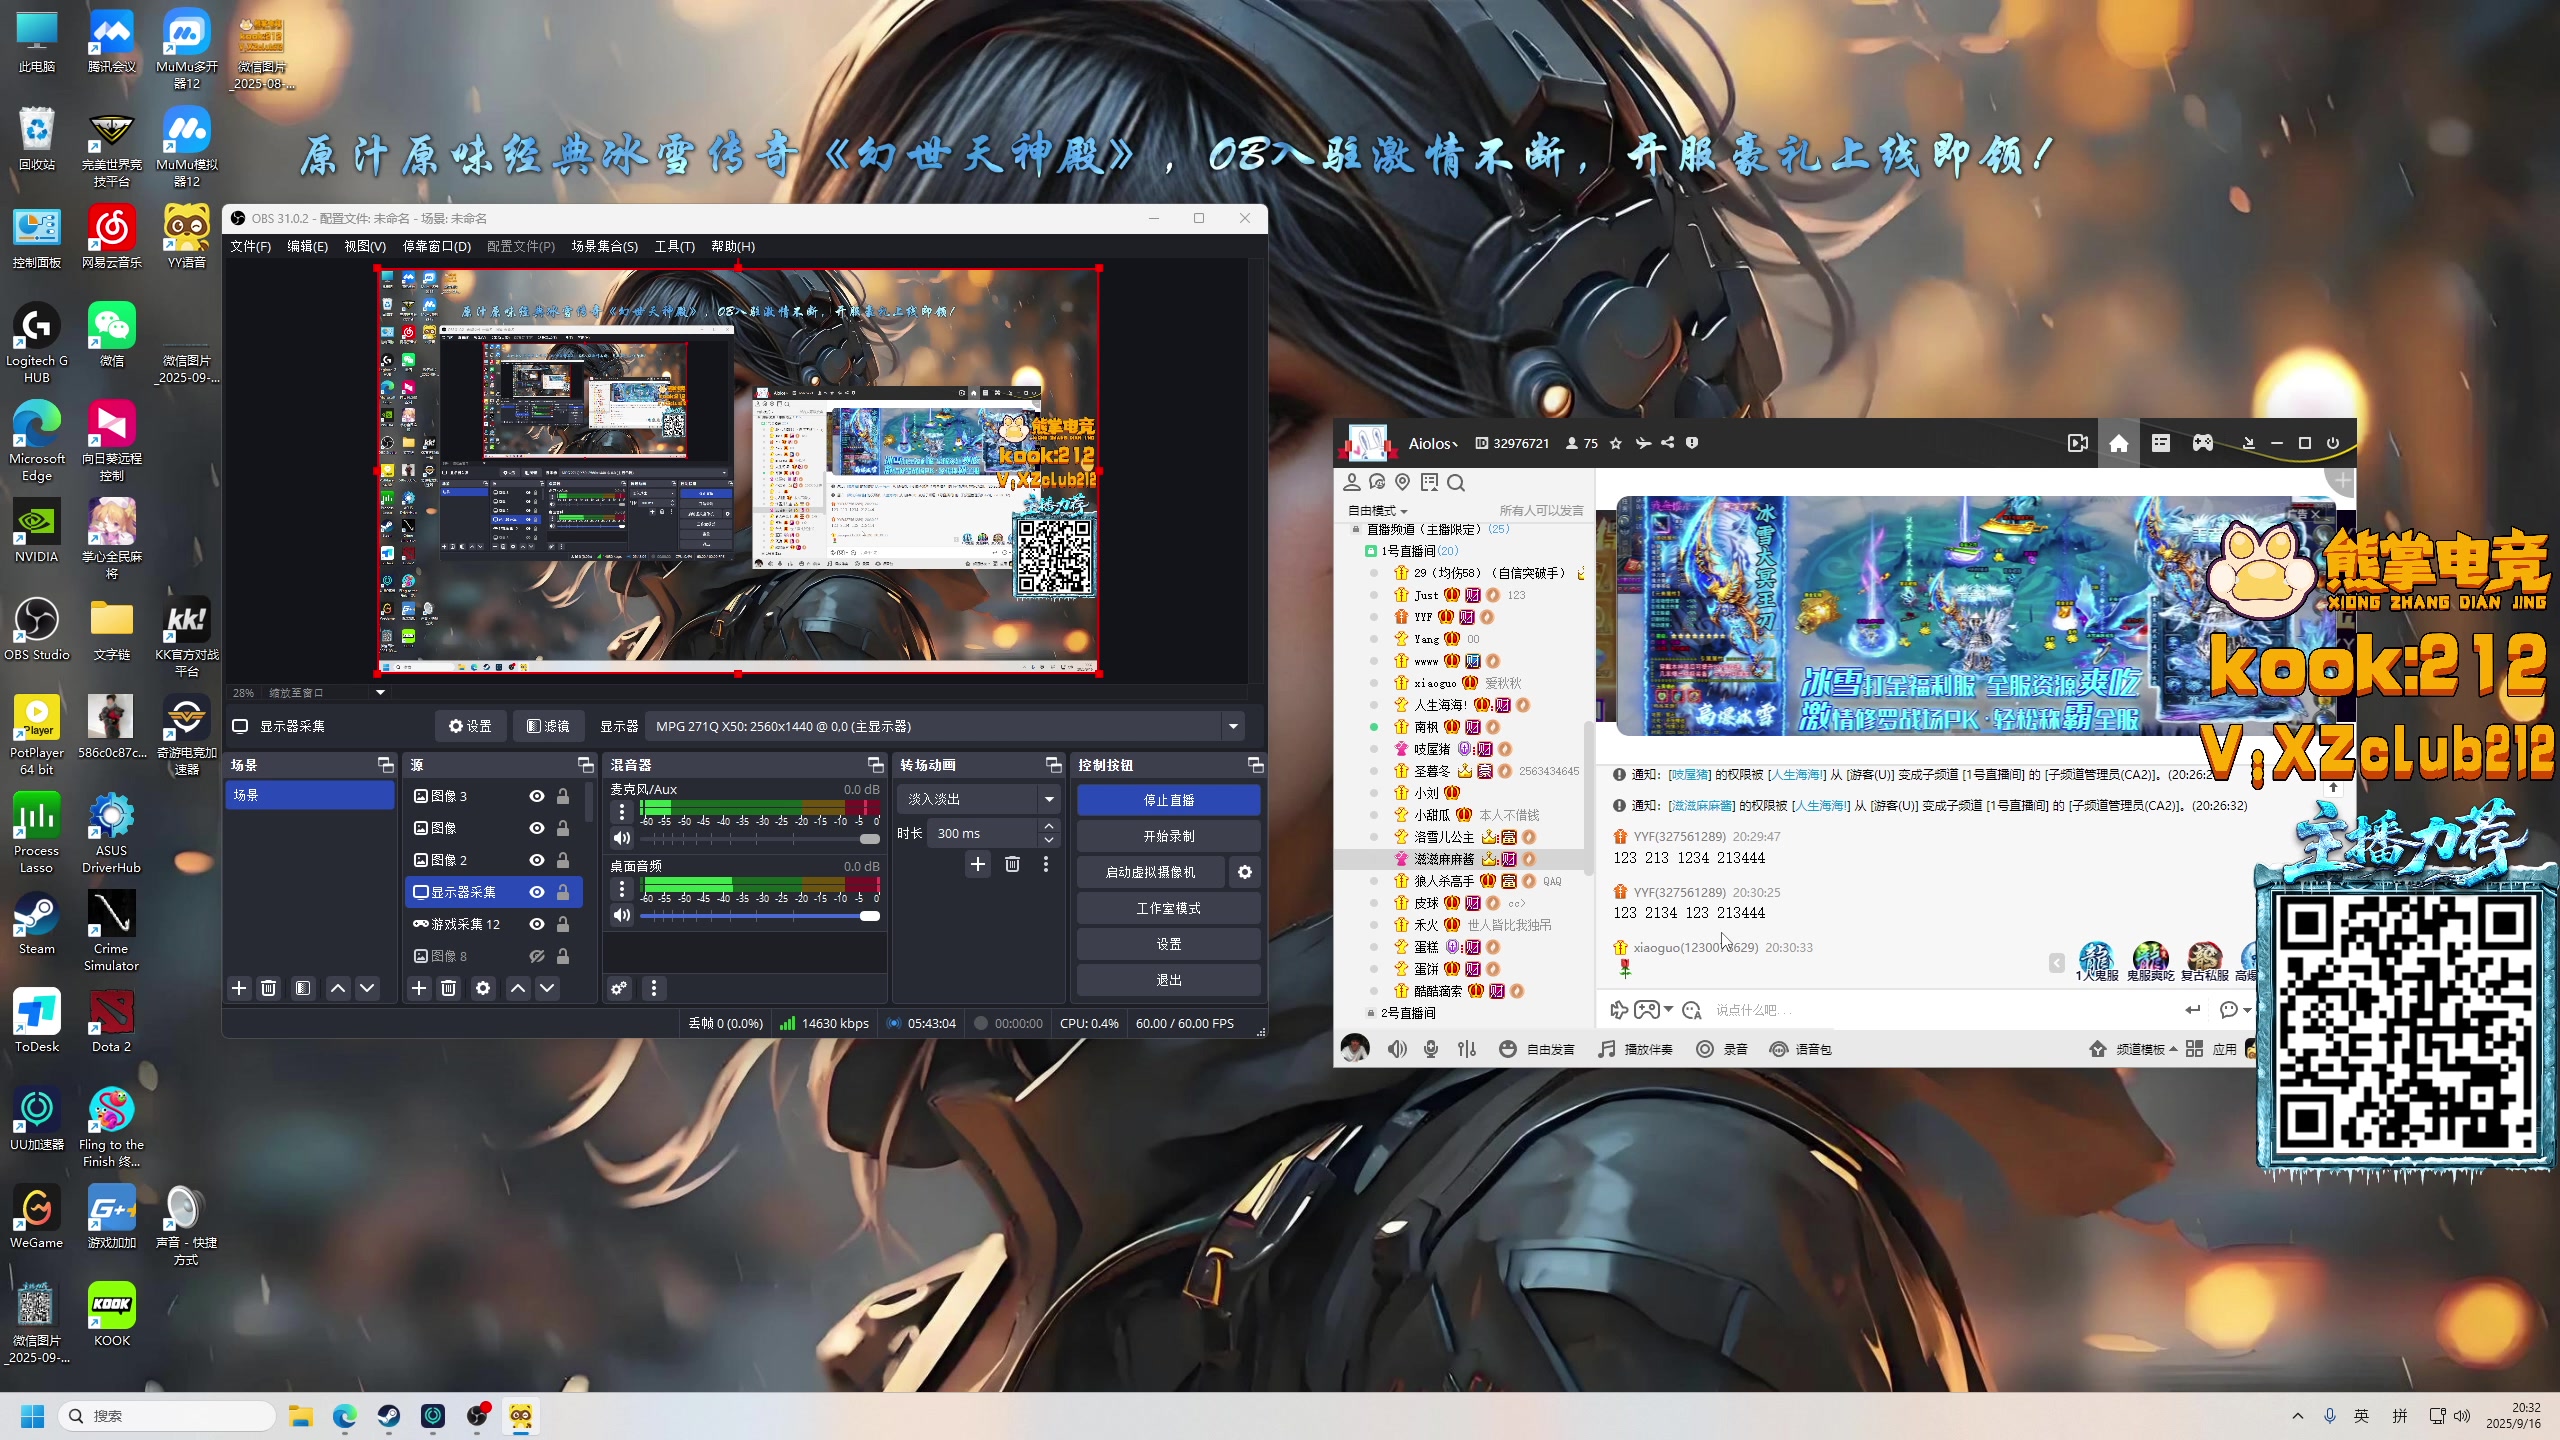2560x1440 pixels.
Task: Share the YY channel with share icon
Action: pos(1668,443)
